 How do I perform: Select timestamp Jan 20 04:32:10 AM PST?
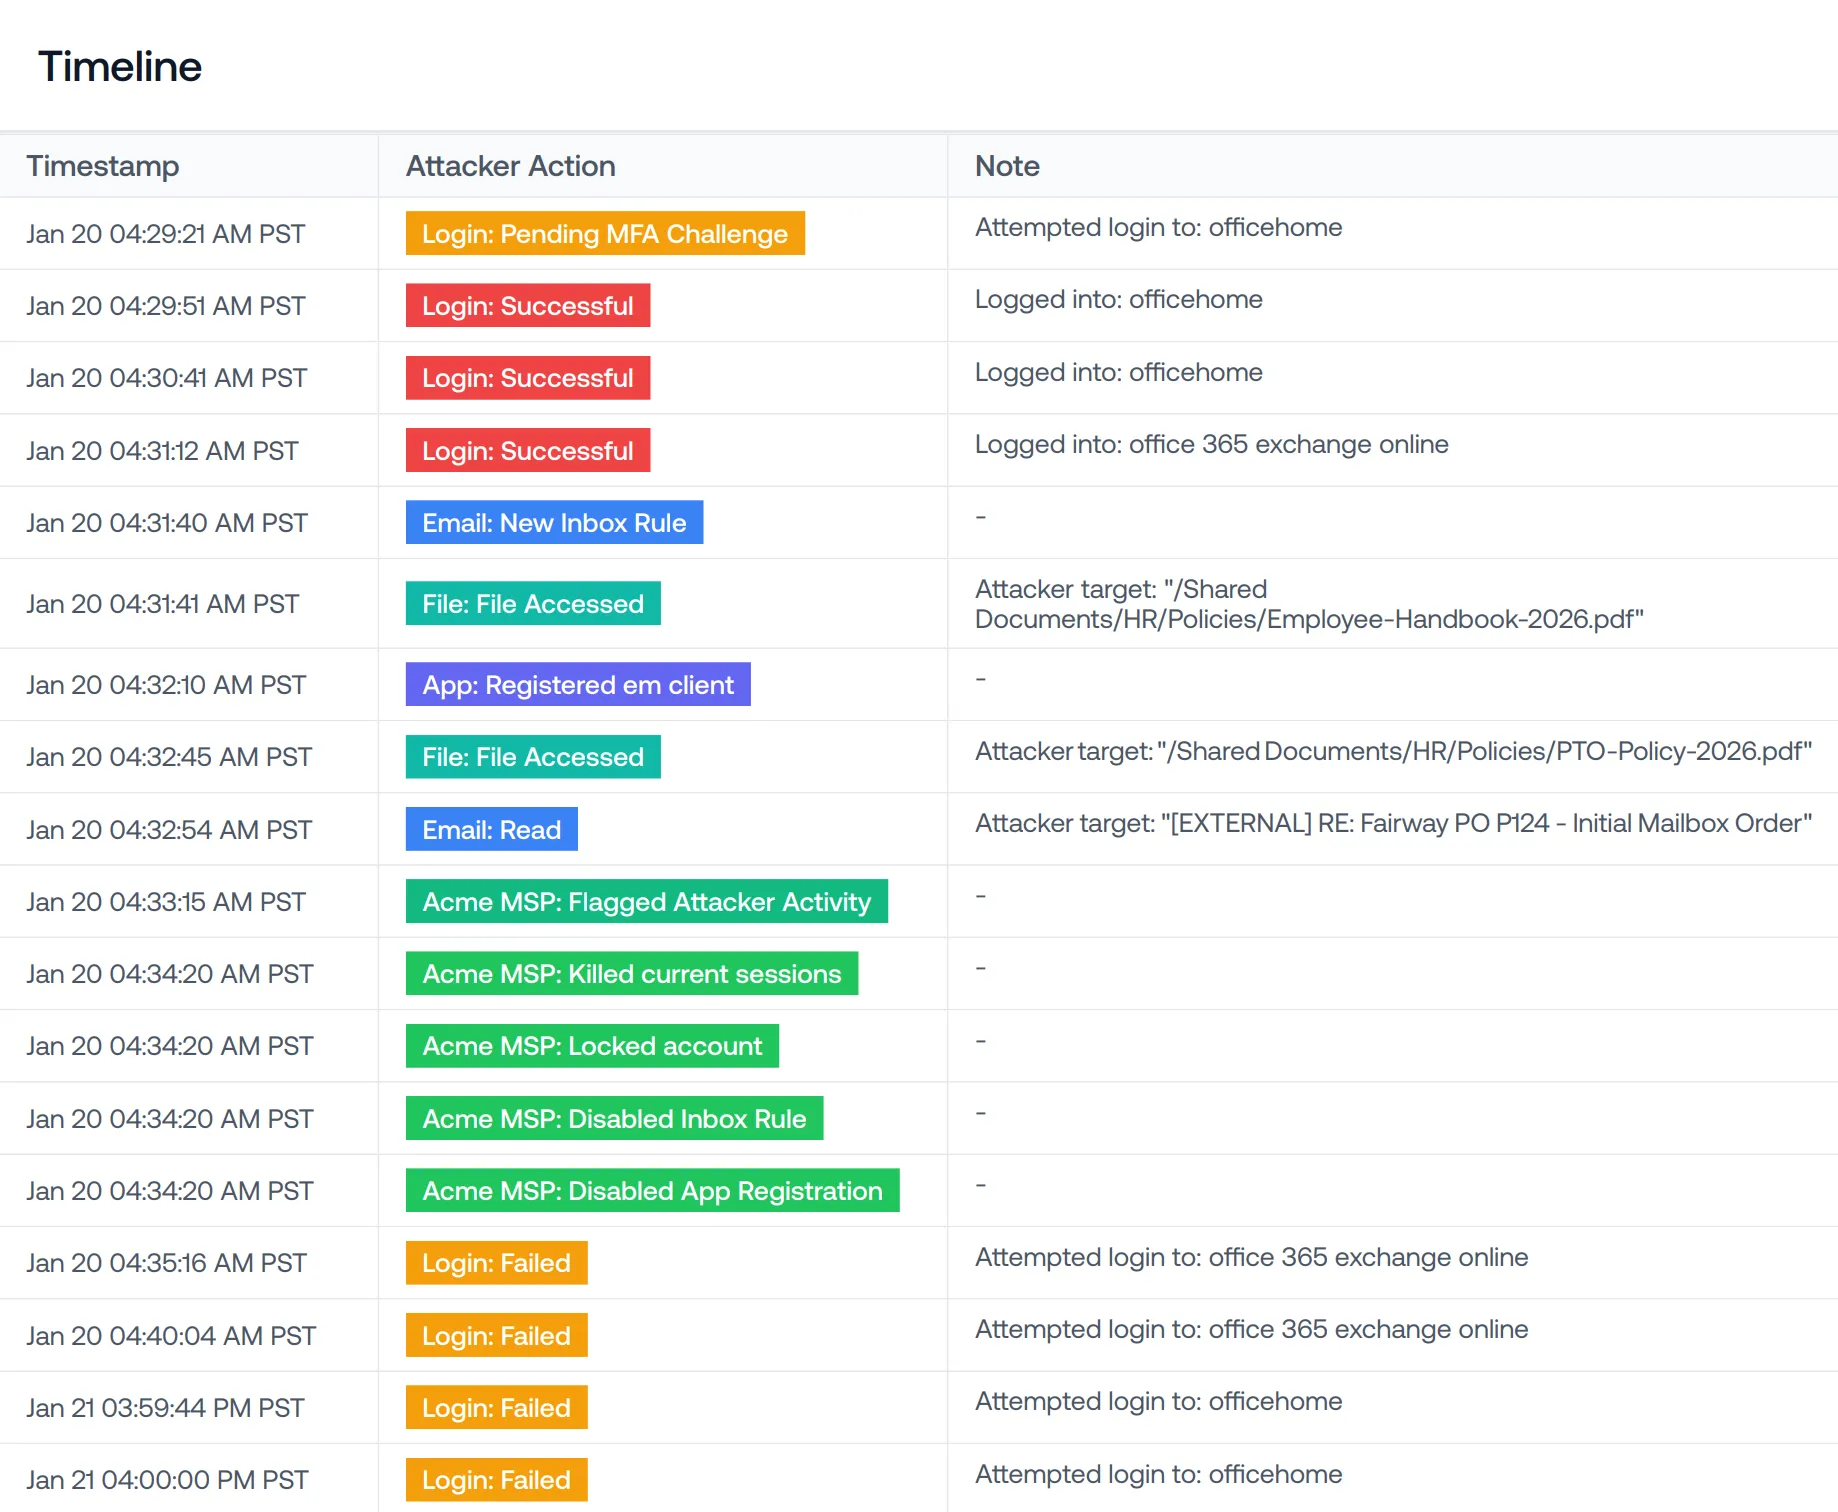(166, 685)
